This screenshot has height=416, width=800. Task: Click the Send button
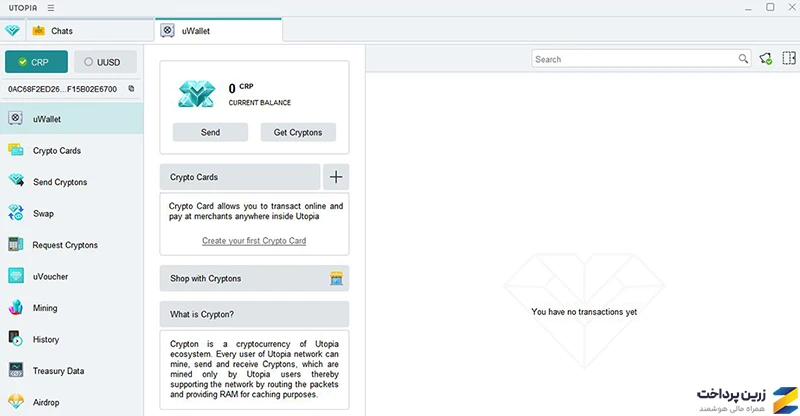pos(210,132)
